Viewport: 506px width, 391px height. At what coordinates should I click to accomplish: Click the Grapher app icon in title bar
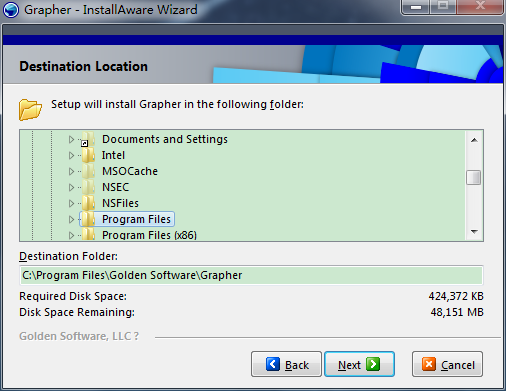pyautogui.click(x=11, y=10)
